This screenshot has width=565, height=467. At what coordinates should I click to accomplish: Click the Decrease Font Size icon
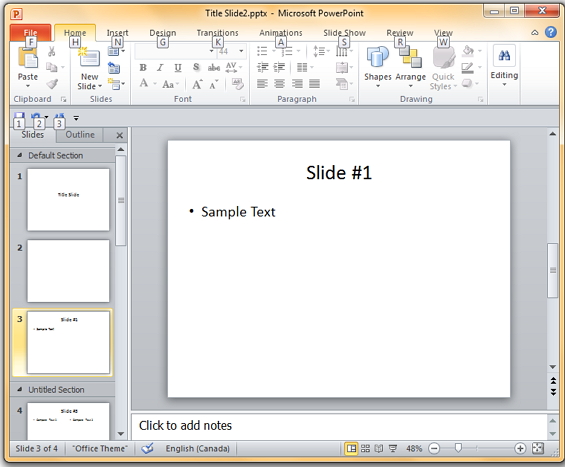(214, 85)
